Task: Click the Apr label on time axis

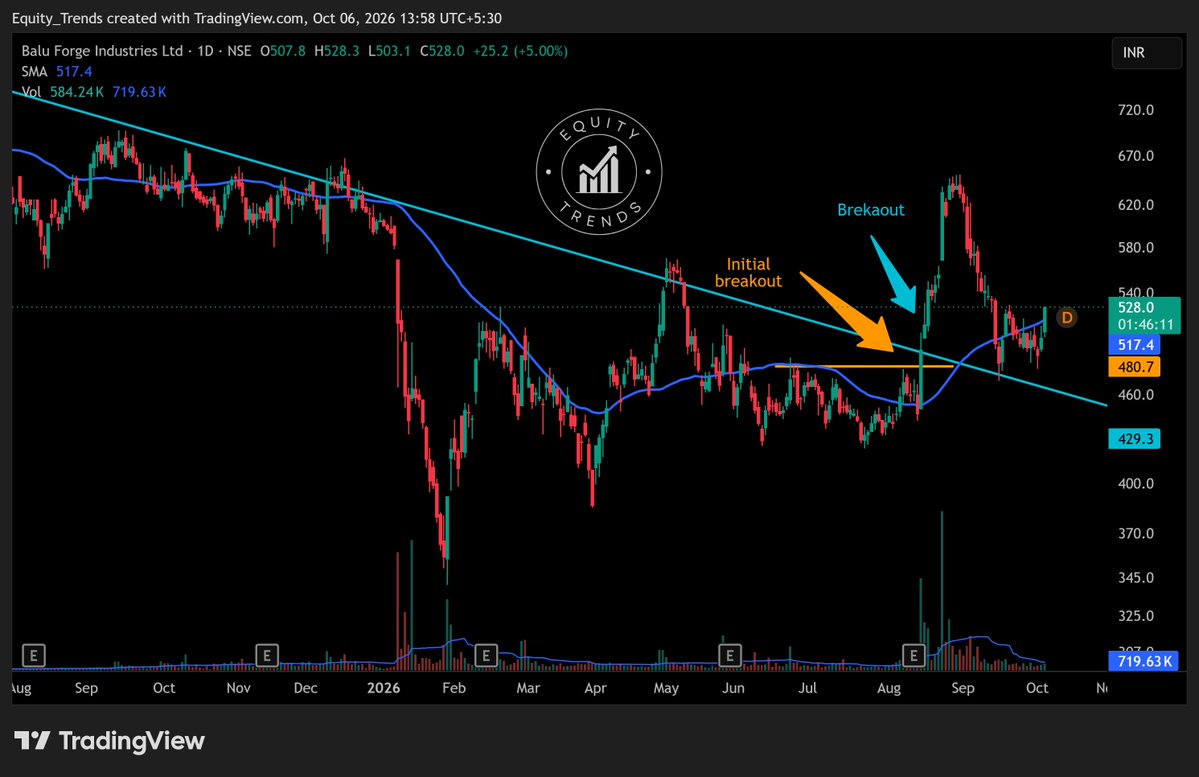Action: pos(595,688)
